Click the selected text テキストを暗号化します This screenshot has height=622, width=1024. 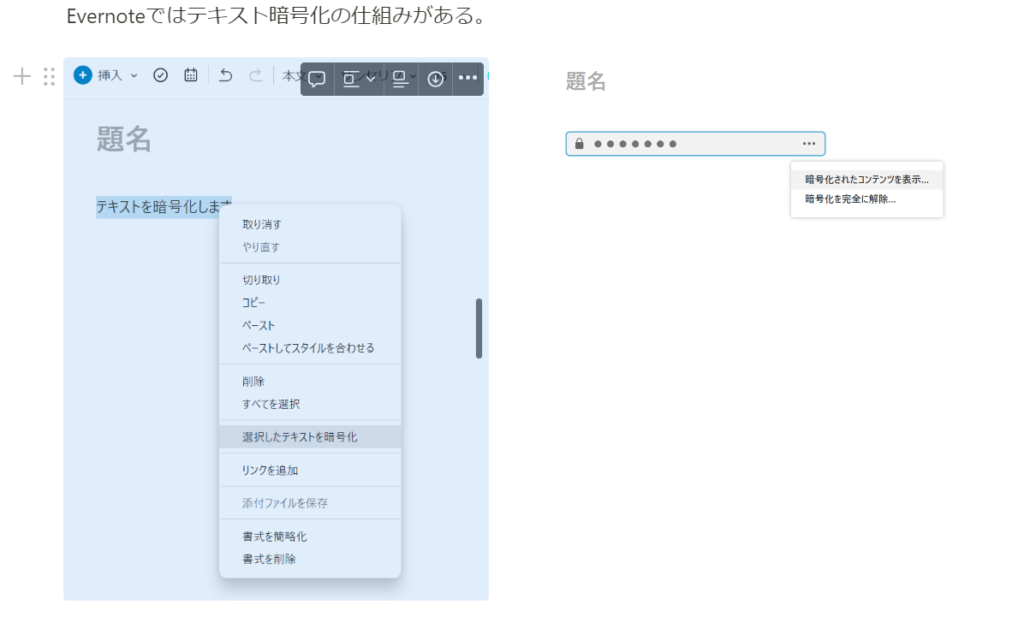click(x=163, y=206)
